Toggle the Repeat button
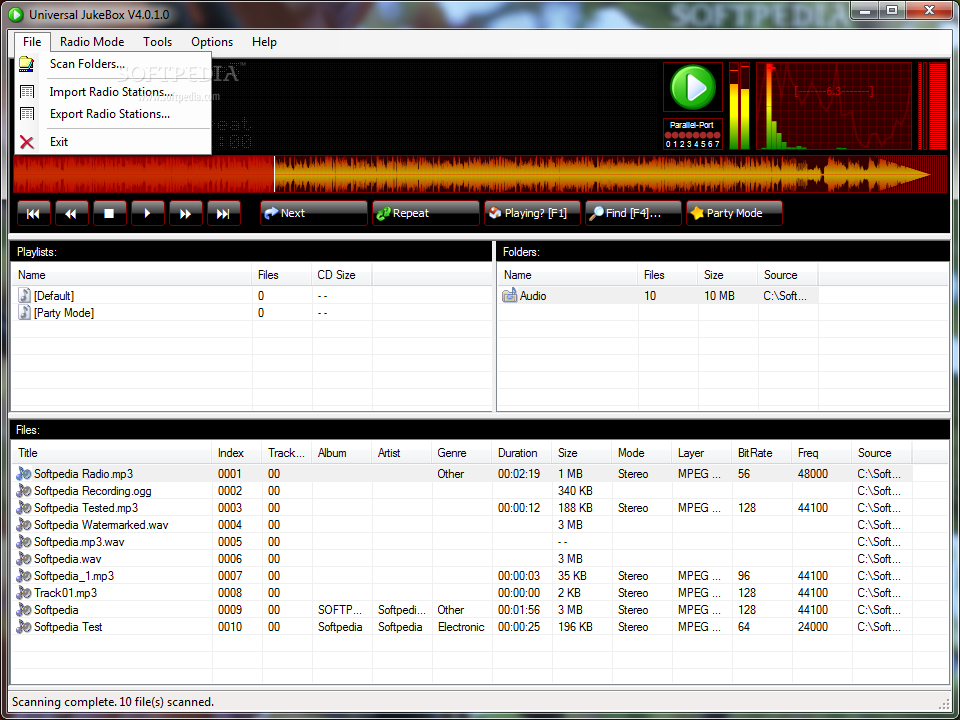 pos(426,214)
